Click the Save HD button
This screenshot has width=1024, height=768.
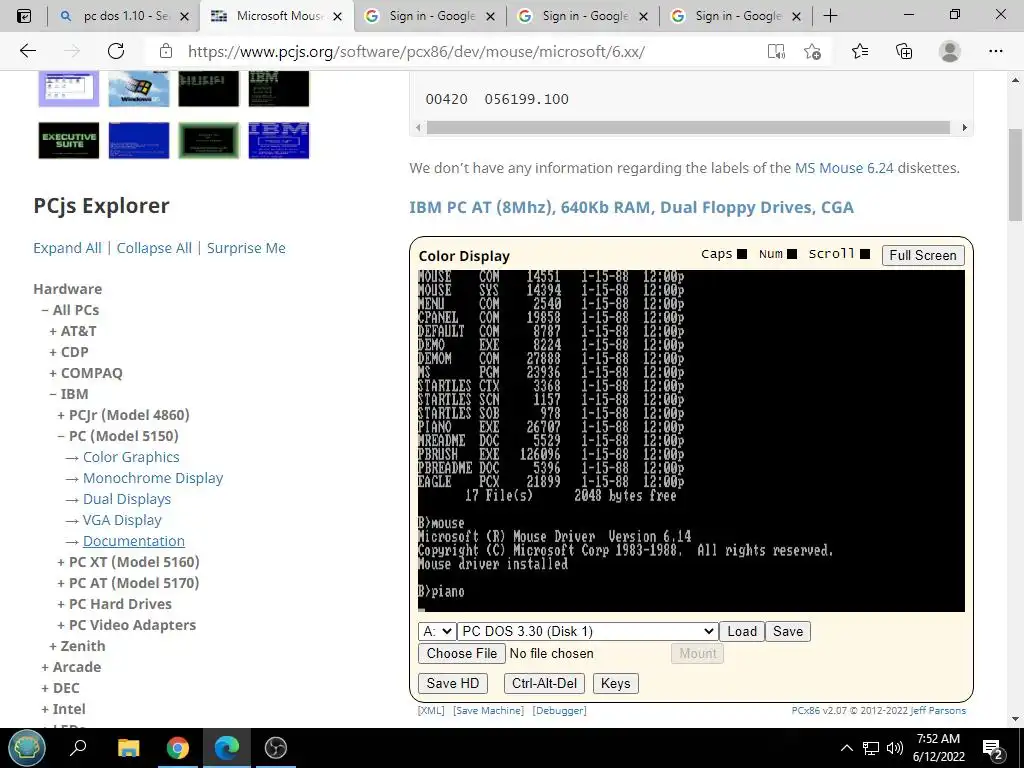tap(453, 683)
